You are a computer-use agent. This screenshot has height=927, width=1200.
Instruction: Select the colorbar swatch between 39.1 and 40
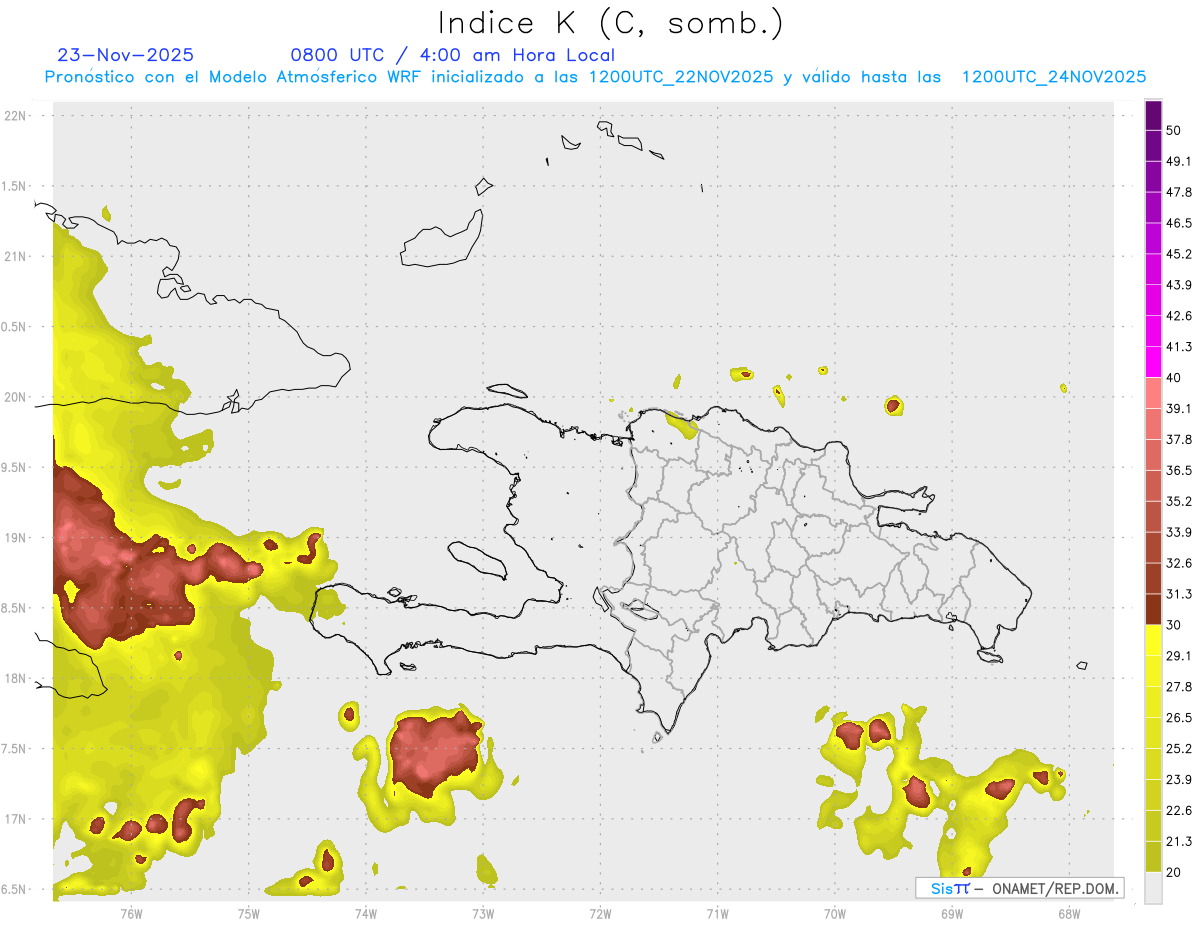pos(1153,393)
